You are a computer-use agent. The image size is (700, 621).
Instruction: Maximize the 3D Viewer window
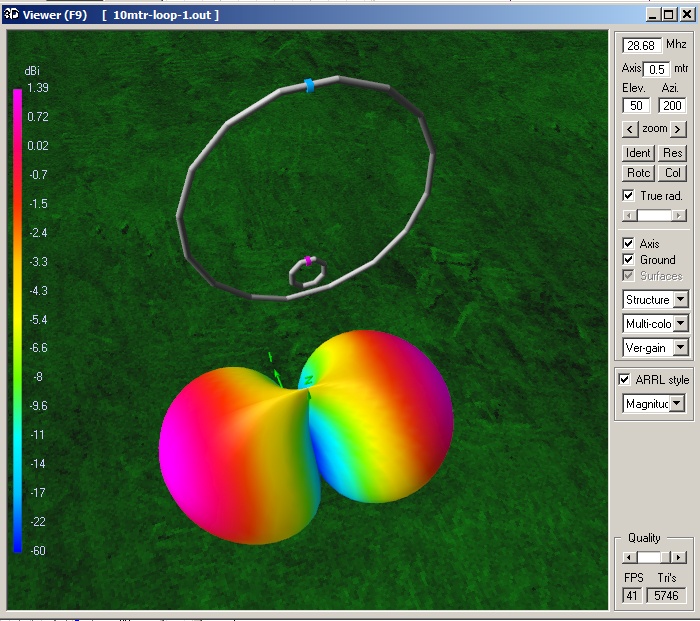(668, 15)
